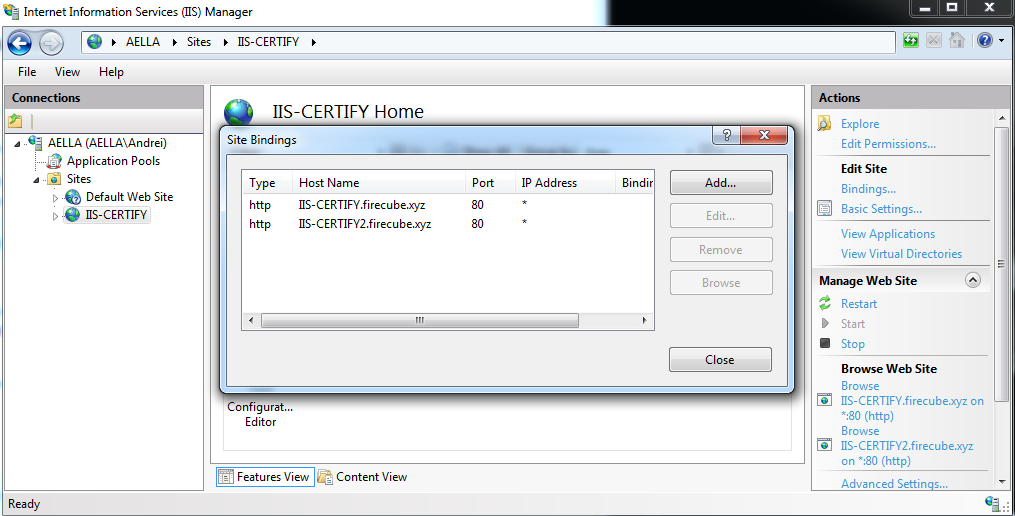Click the Sites folder icon
This screenshot has width=1015, height=516.
coord(55,179)
